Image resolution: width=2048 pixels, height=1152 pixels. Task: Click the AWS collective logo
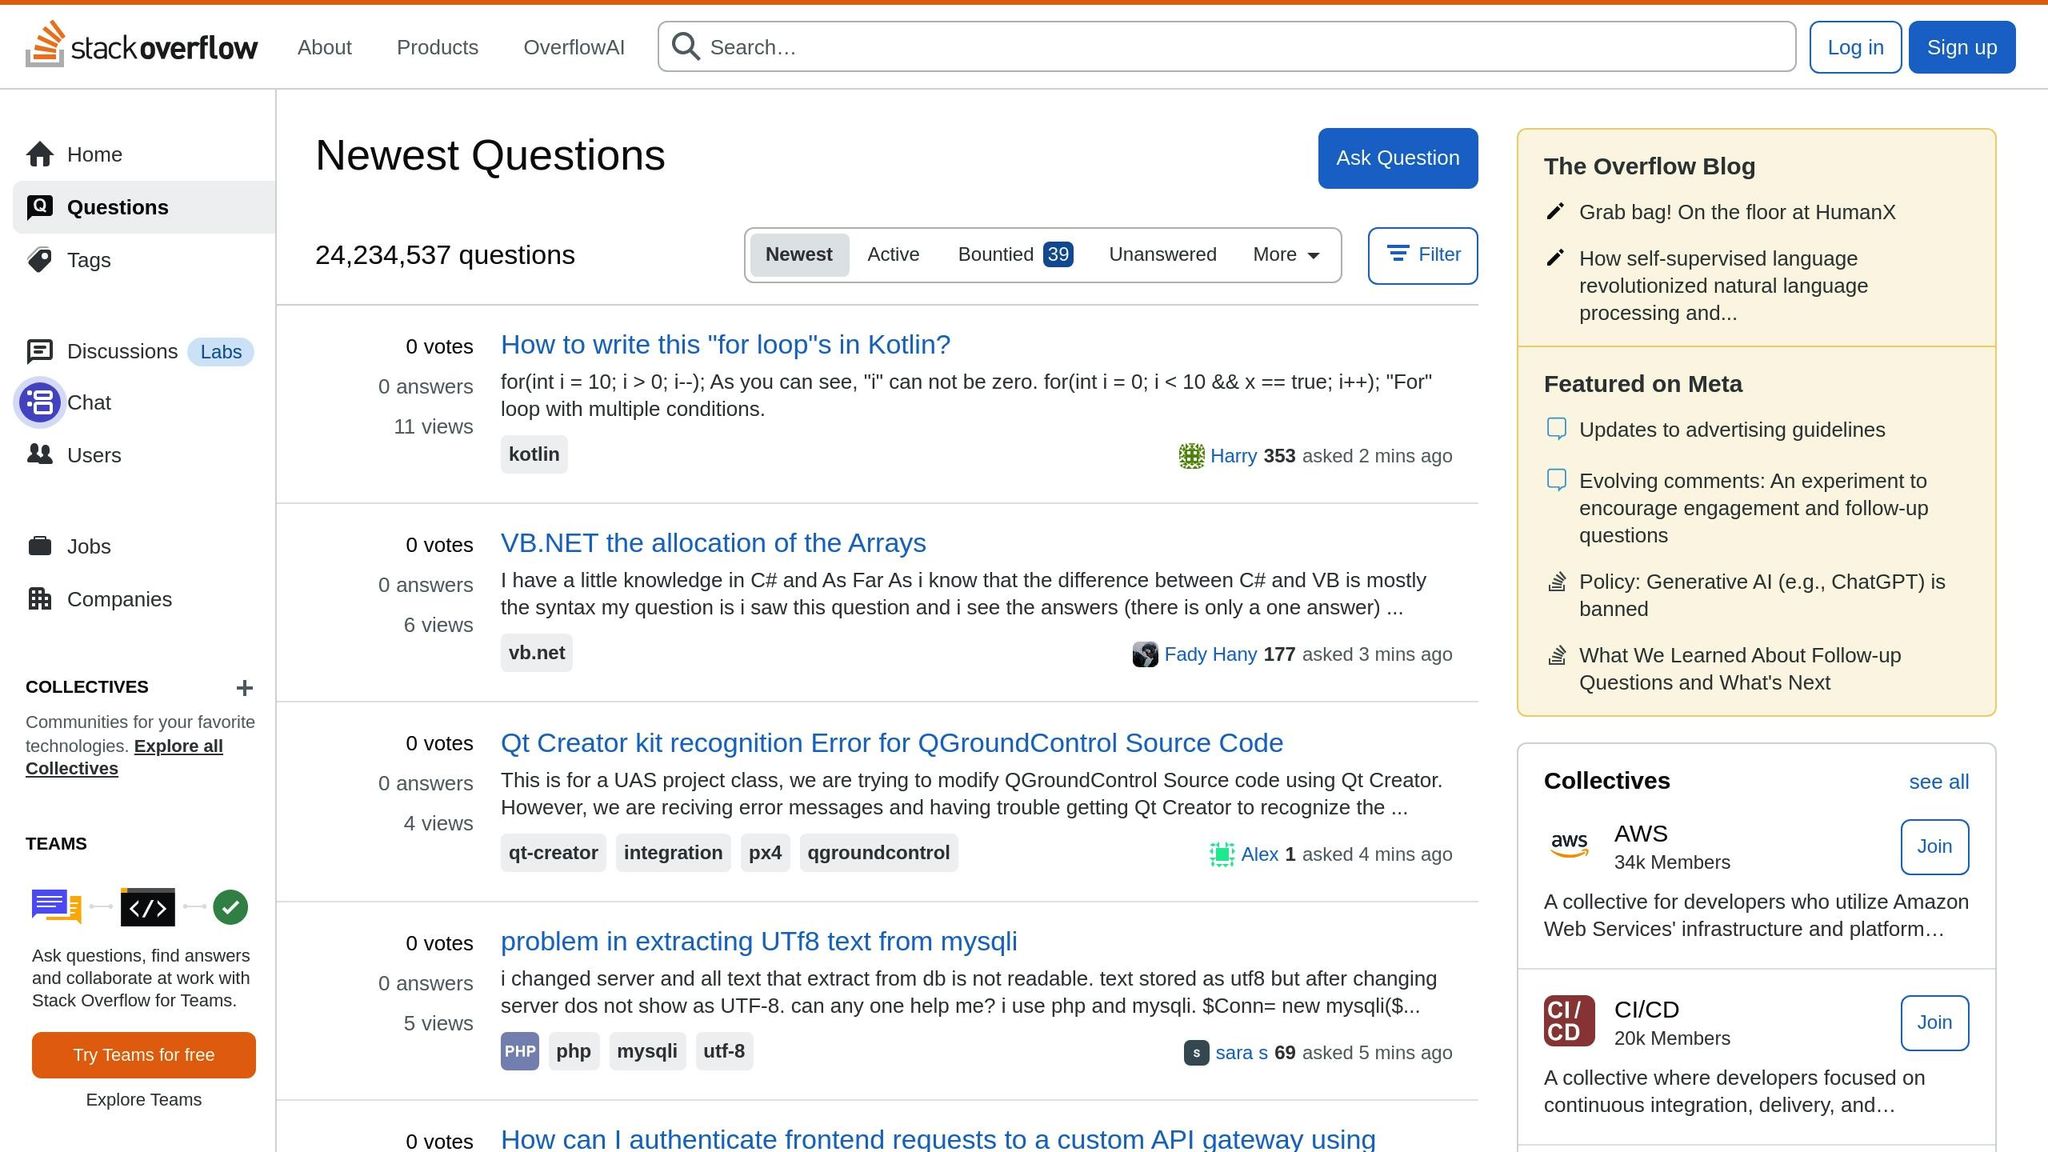(x=1569, y=844)
